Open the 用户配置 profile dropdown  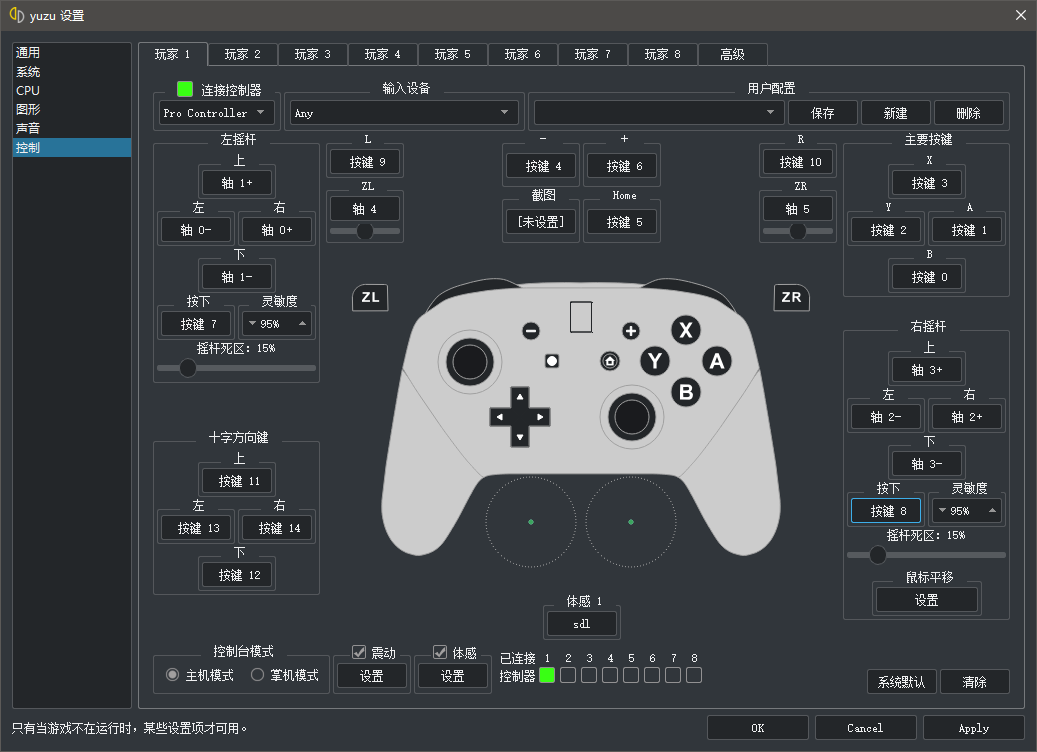(x=658, y=113)
